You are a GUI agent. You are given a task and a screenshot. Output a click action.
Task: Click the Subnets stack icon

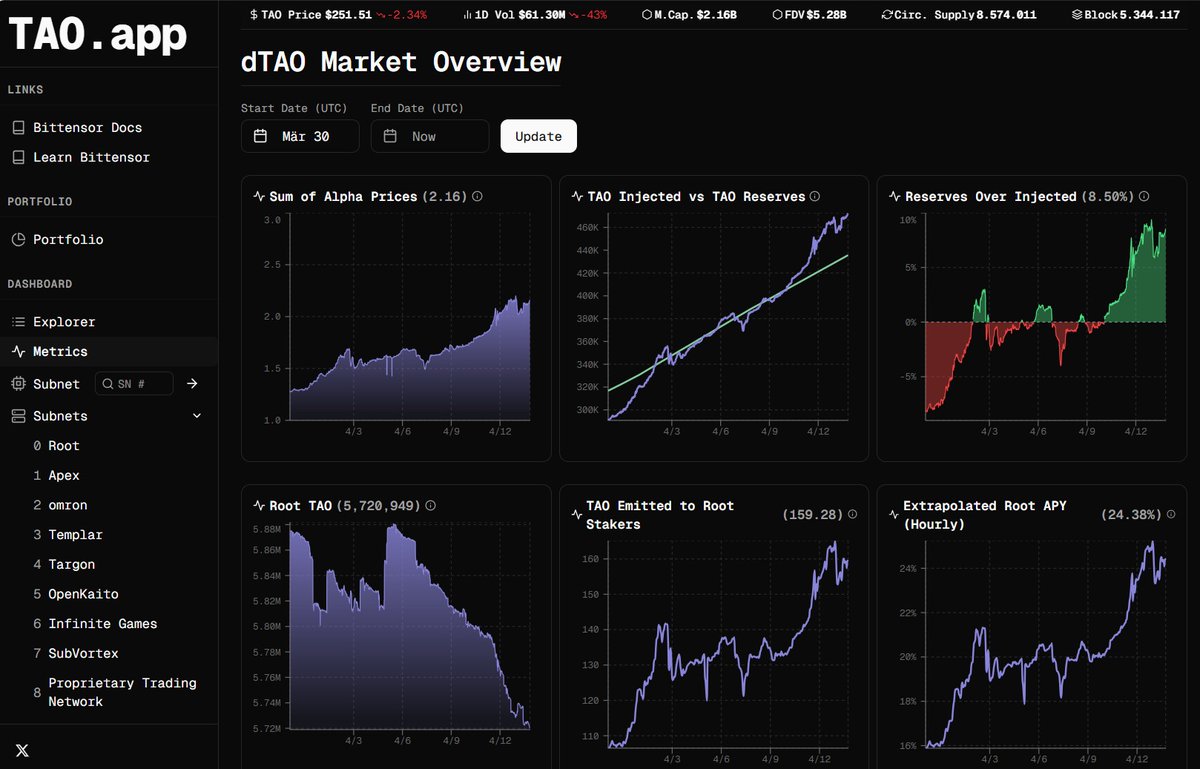point(18,416)
